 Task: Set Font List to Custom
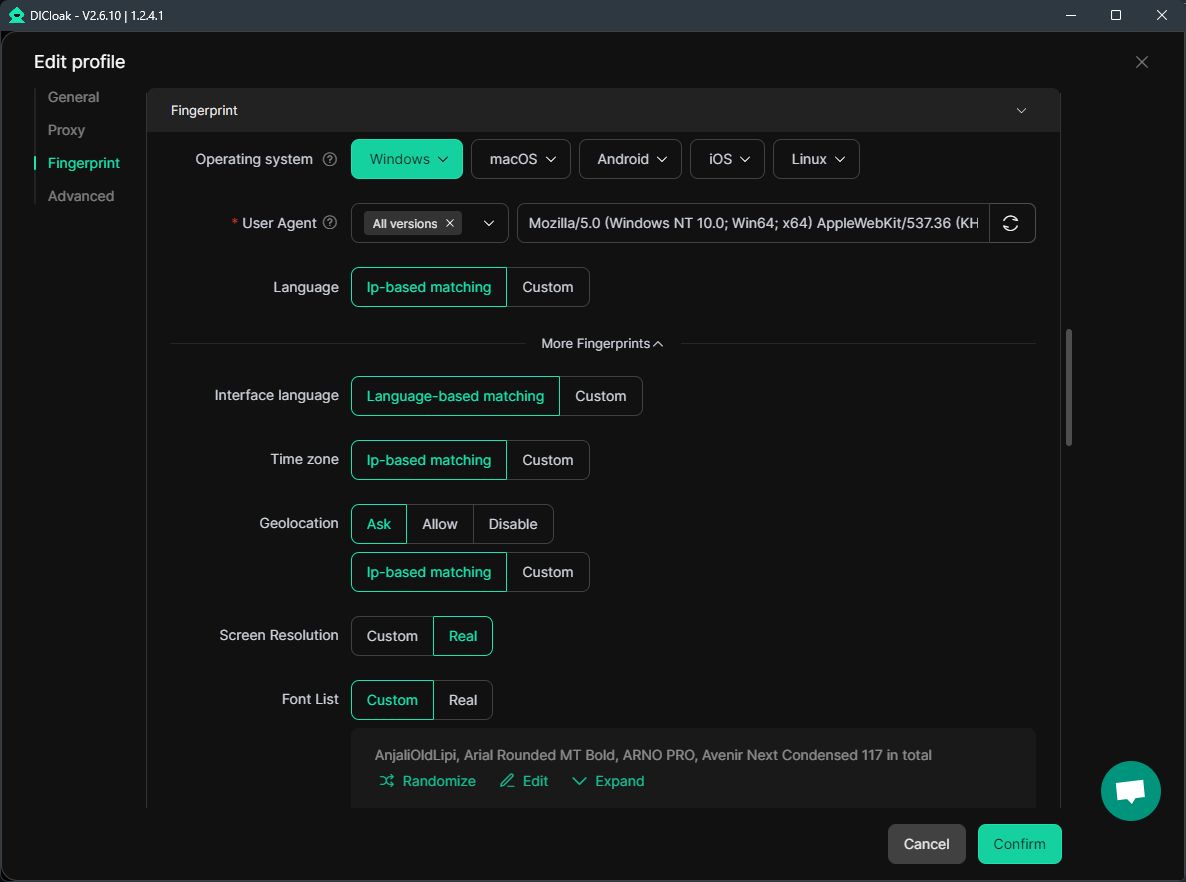click(x=392, y=700)
